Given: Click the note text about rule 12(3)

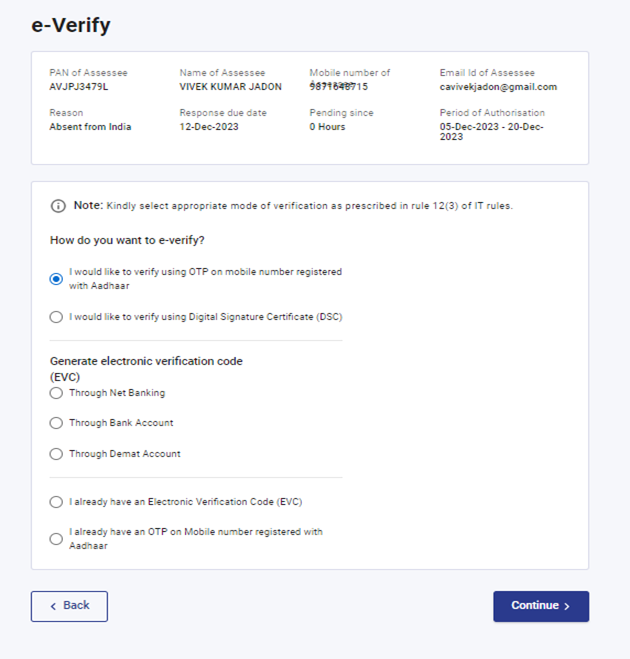Looking at the screenshot, I should pos(310,206).
